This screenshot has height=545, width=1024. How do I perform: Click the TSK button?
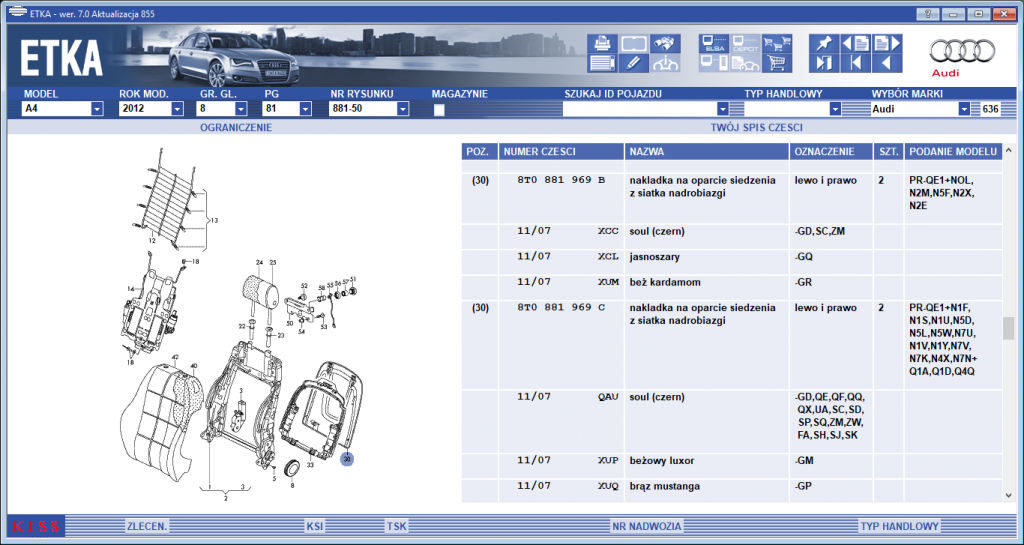[396, 526]
